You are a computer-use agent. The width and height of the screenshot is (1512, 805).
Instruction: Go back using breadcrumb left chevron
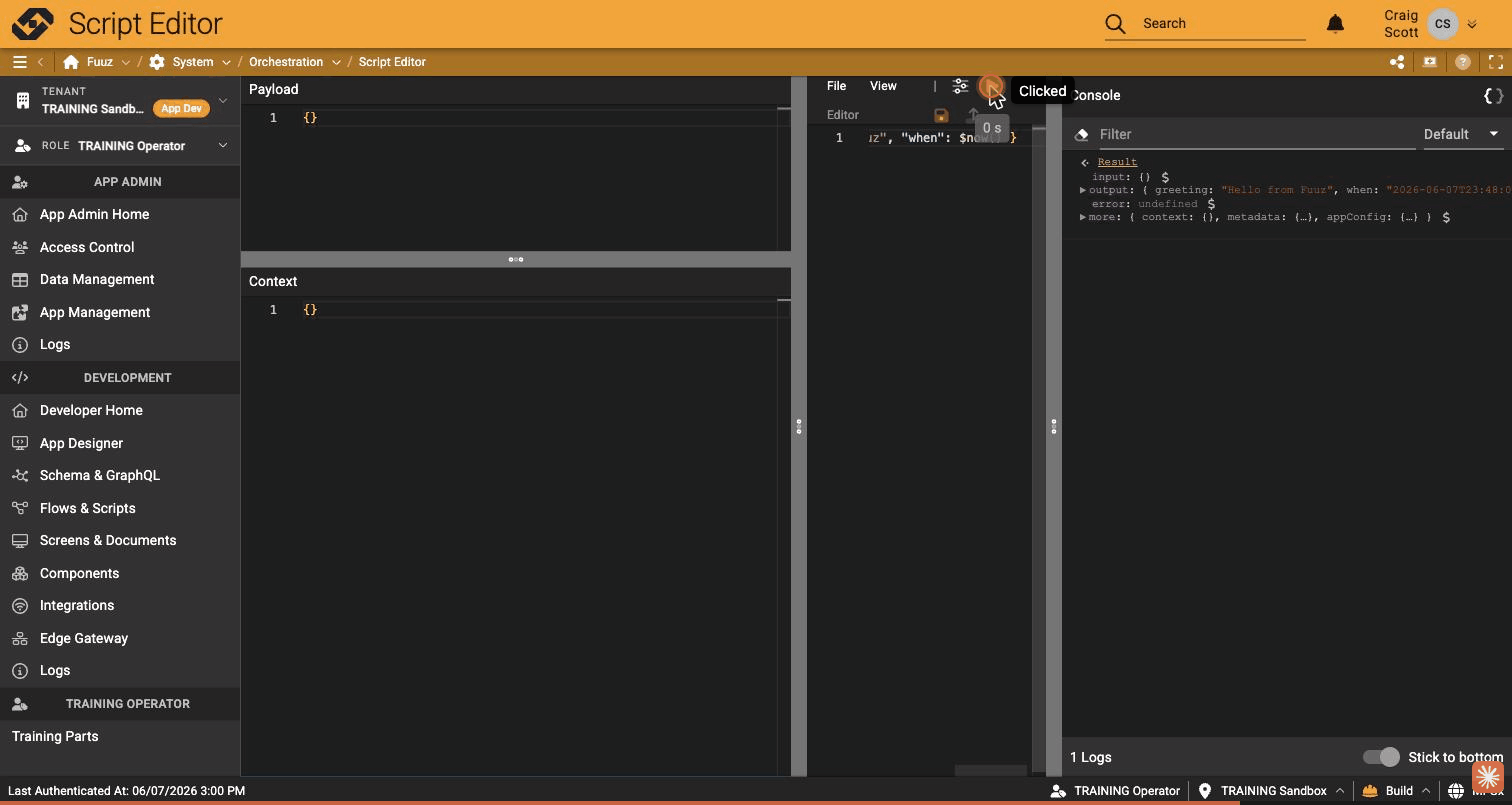tap(41, 62)
